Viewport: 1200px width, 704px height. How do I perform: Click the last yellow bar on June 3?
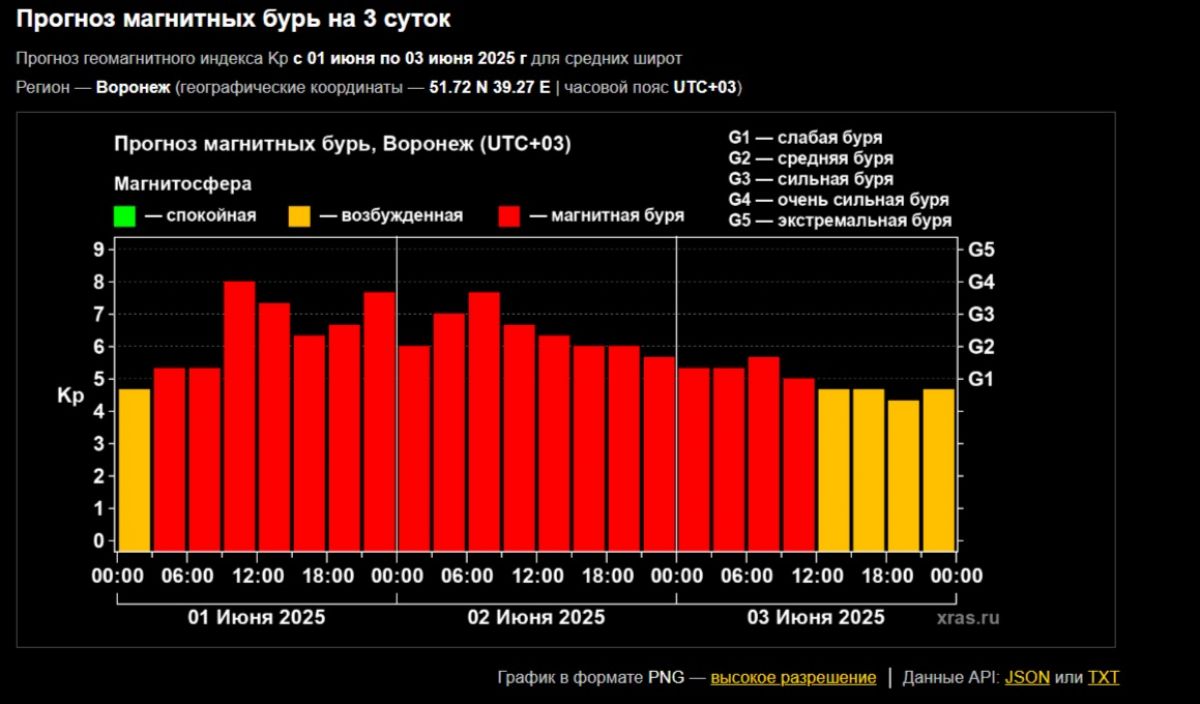[x=938, y=470]
